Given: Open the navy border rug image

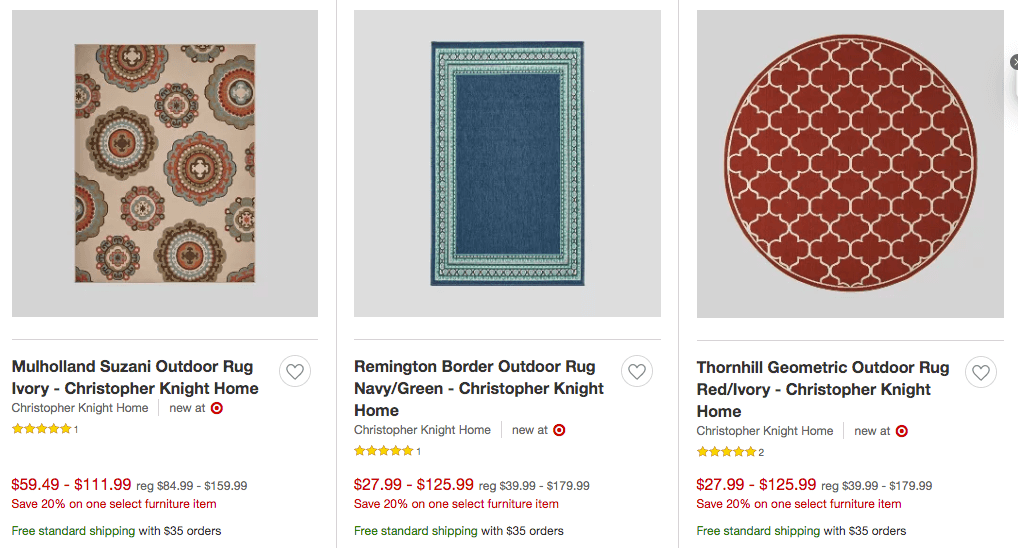Looking at the screenshot, I should tap(507, 164).
